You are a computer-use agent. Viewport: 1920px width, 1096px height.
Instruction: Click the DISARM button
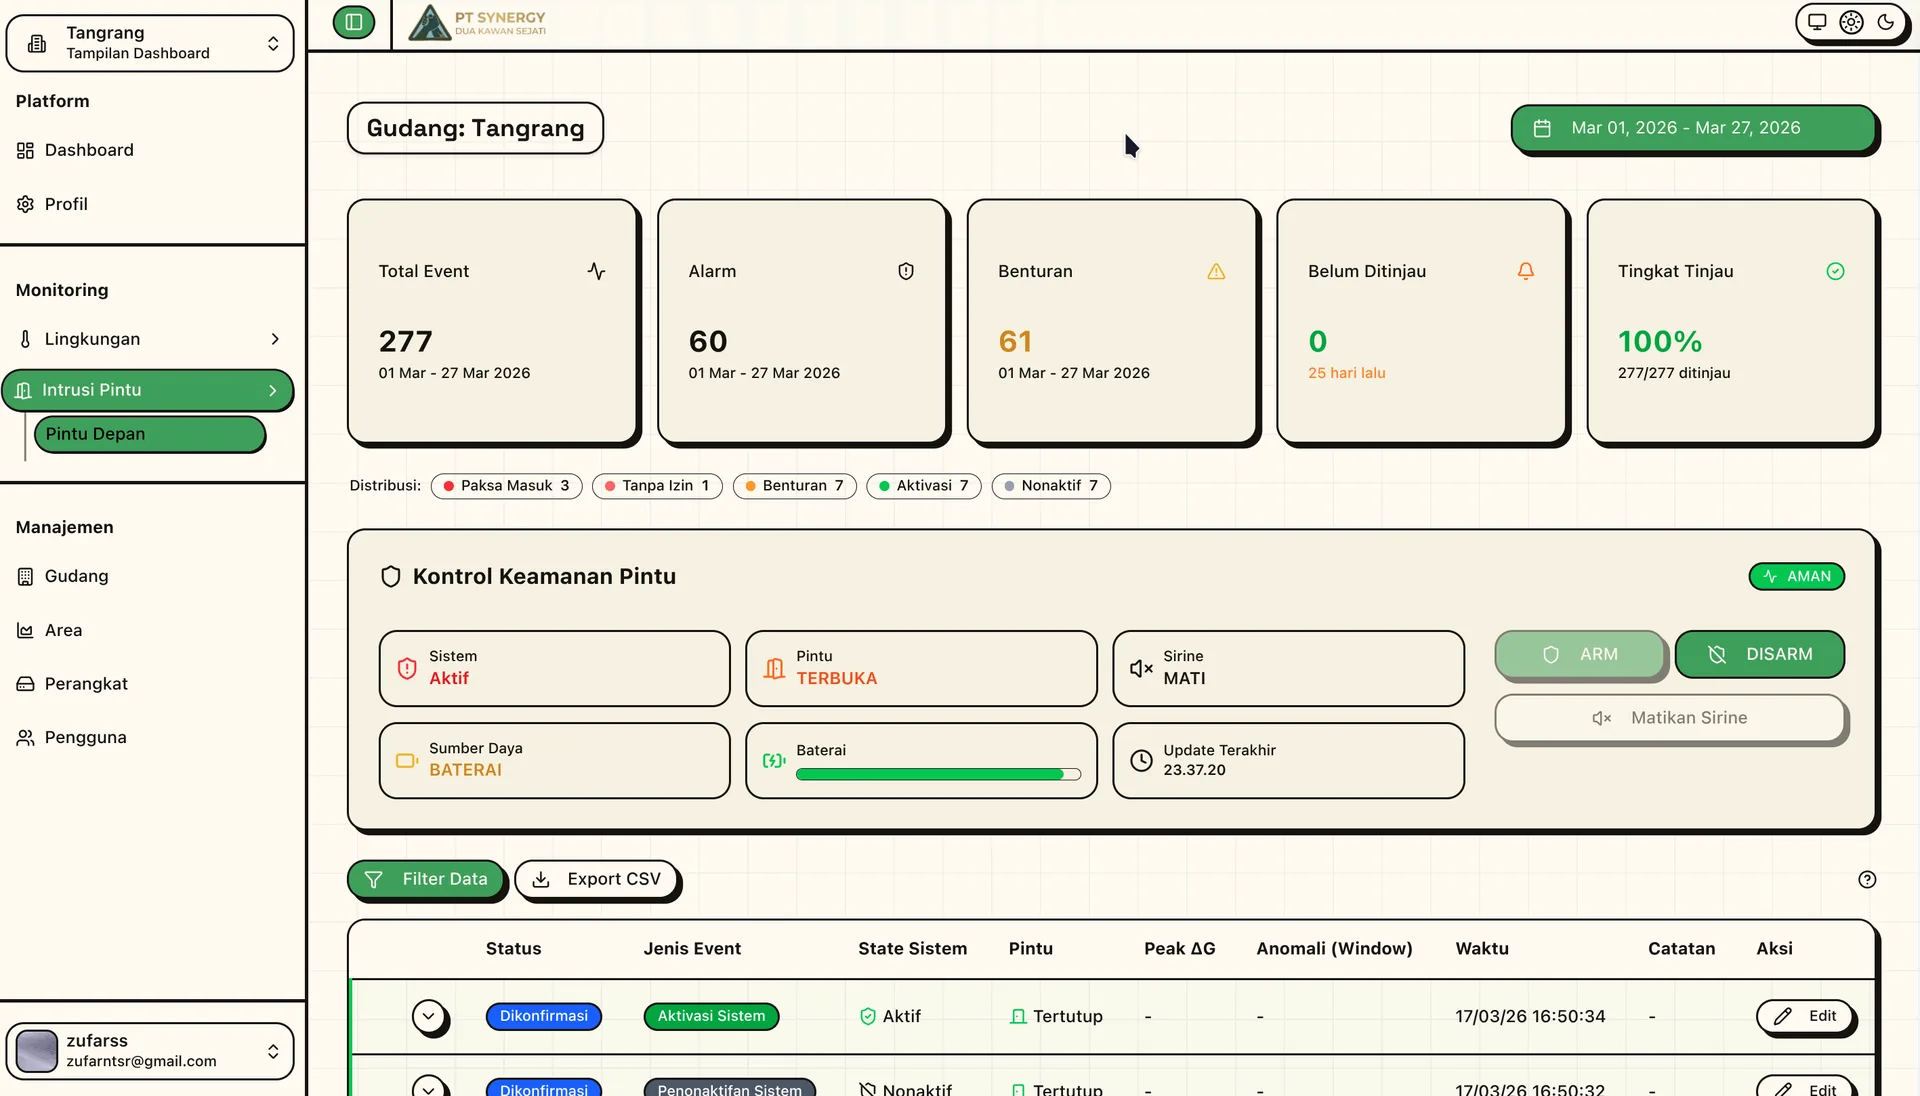[1760, 654]
